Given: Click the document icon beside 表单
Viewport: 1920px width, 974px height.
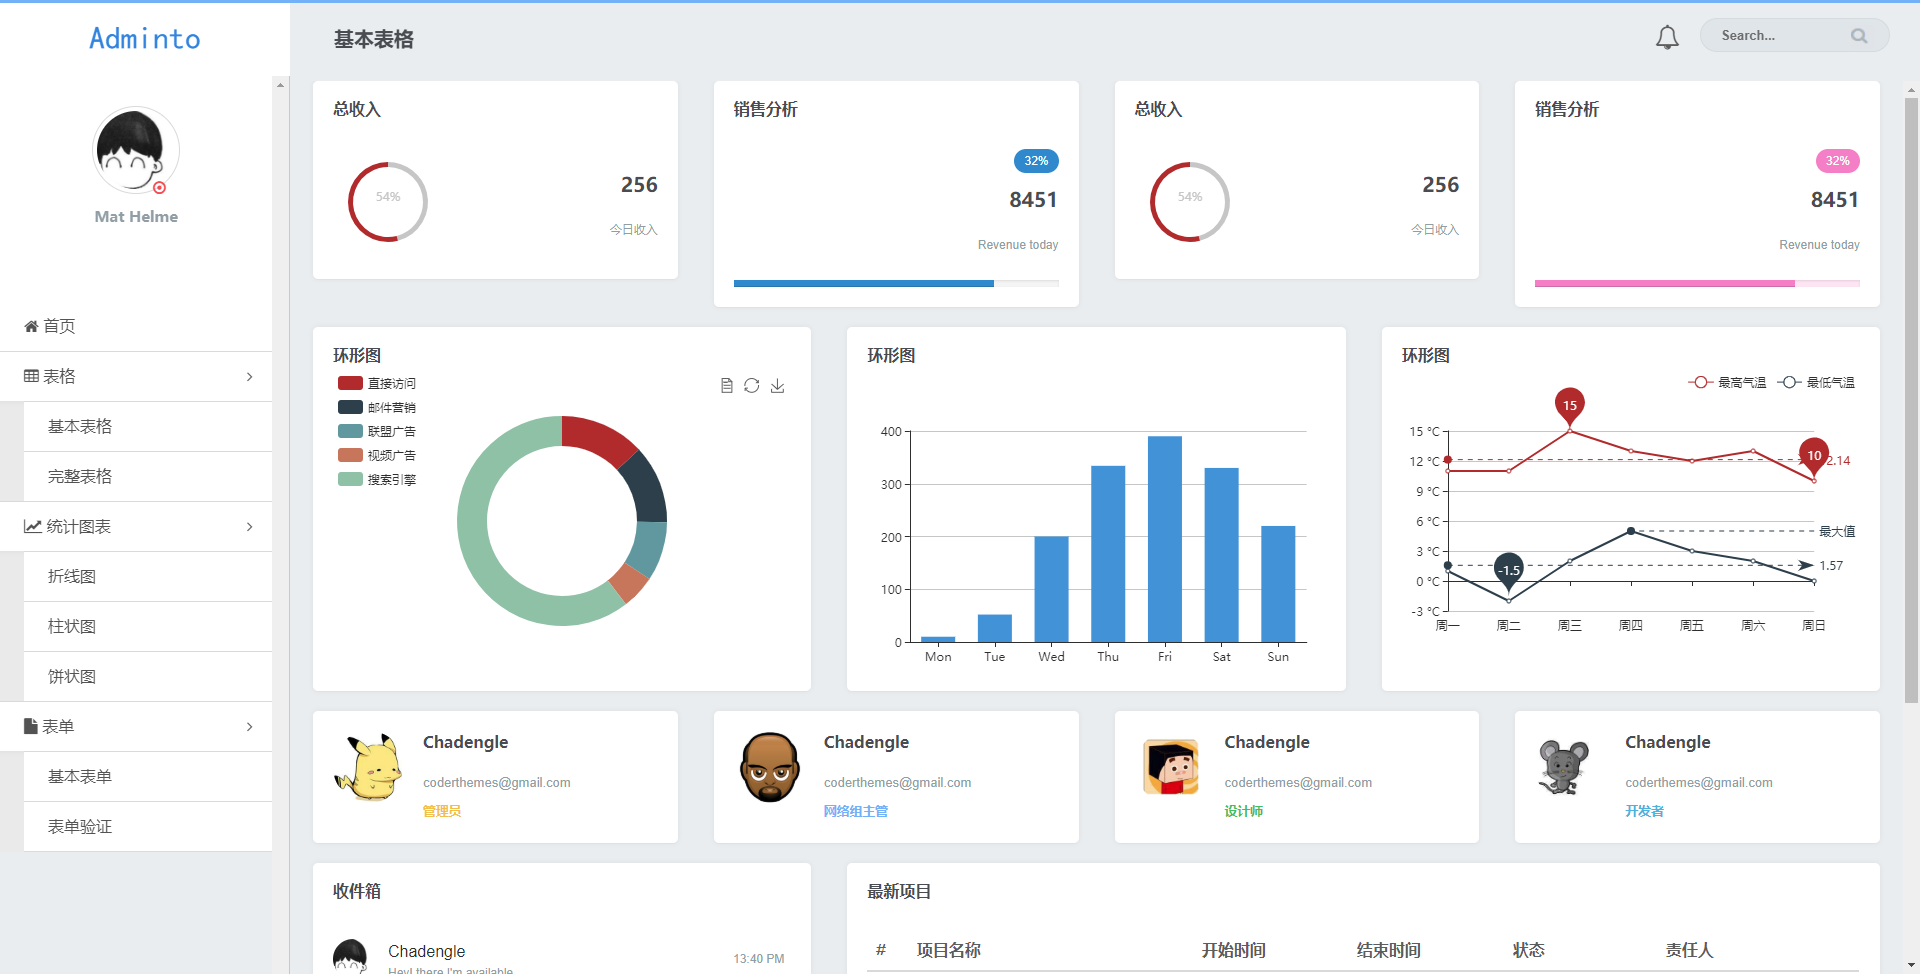Looking at the screenshot, I should click(31, 726).
